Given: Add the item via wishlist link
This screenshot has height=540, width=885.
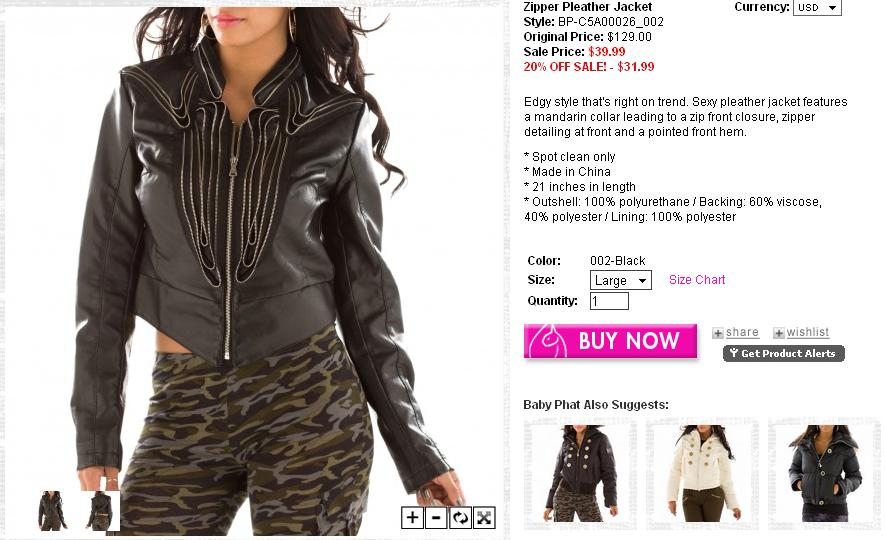Looking at the screenshot, I should [x=807, y=332].
